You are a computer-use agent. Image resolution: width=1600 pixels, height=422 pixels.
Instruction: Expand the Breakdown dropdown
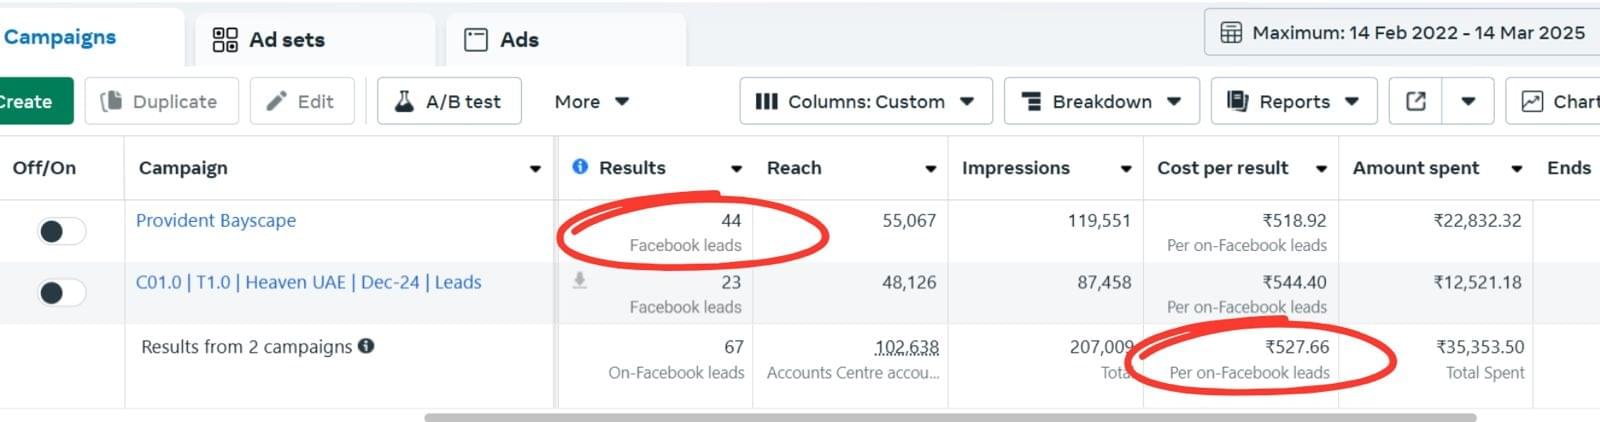tap(1101, 101)
